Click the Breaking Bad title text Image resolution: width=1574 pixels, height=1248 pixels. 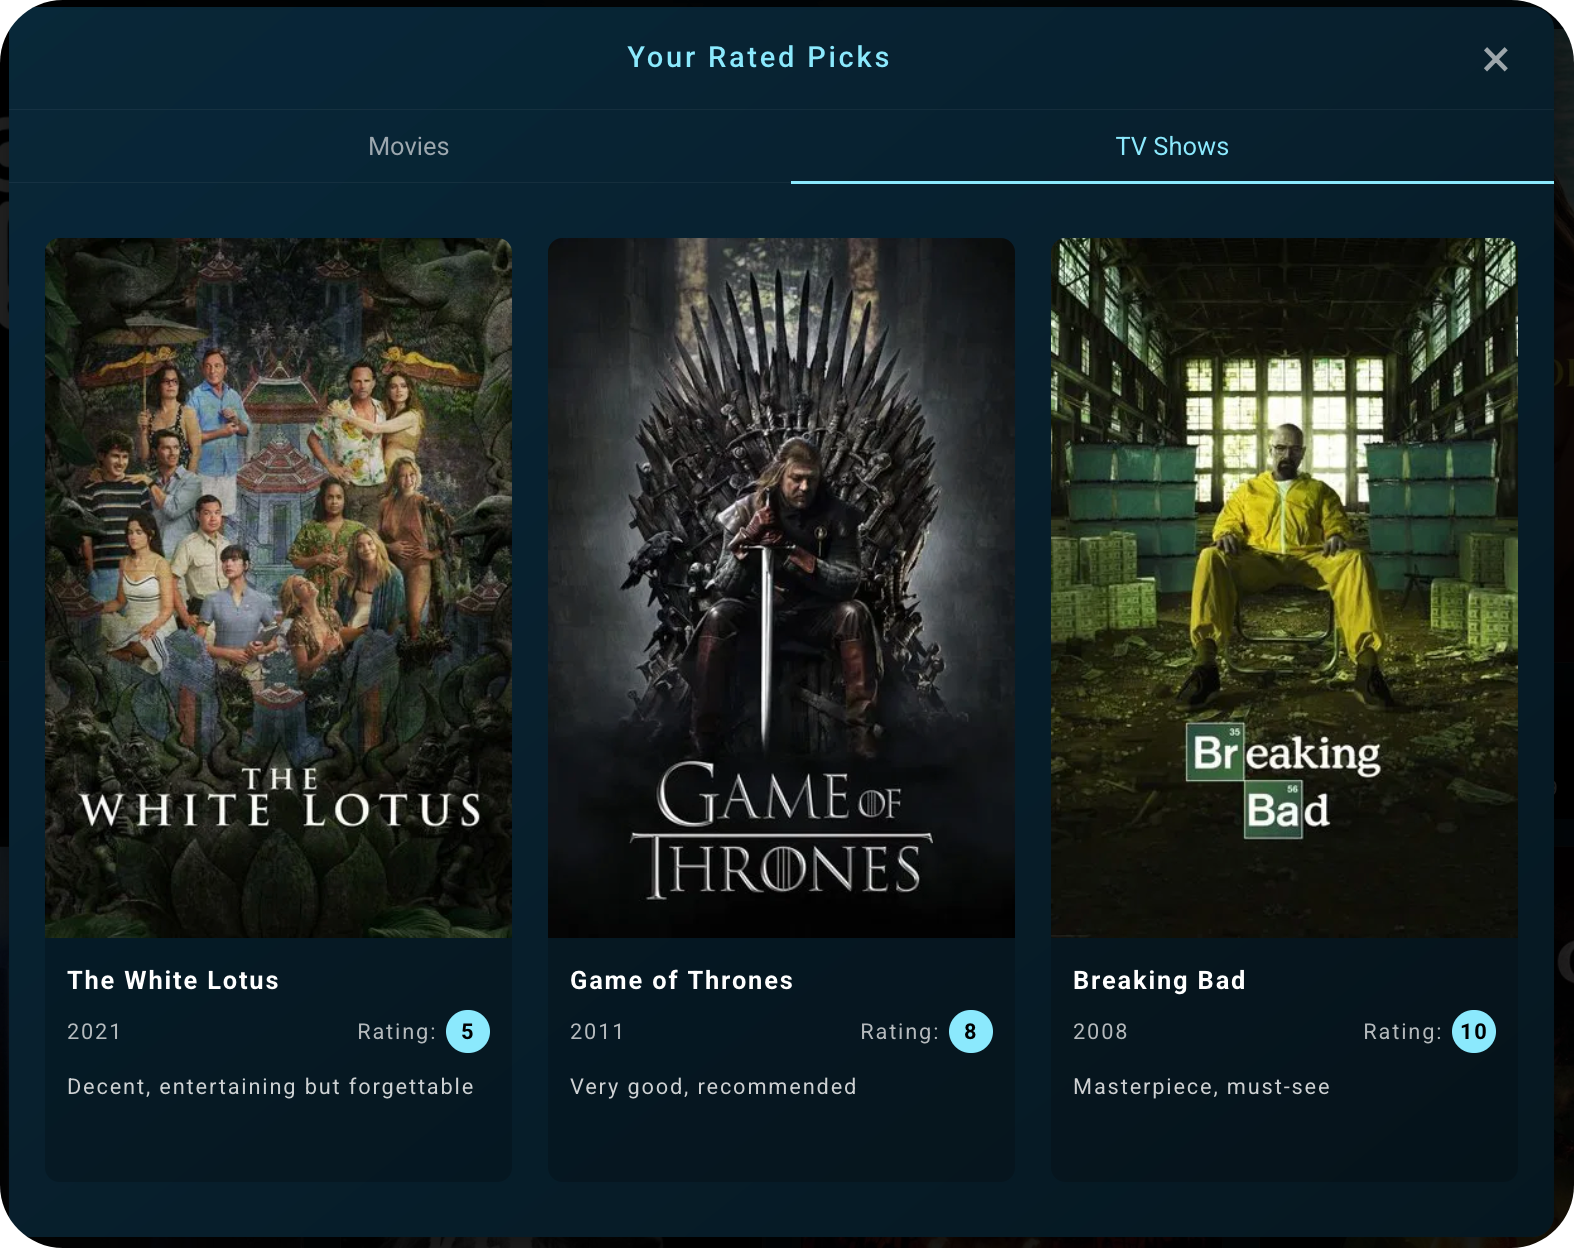pyautogui.click(x=1159, y=981)
